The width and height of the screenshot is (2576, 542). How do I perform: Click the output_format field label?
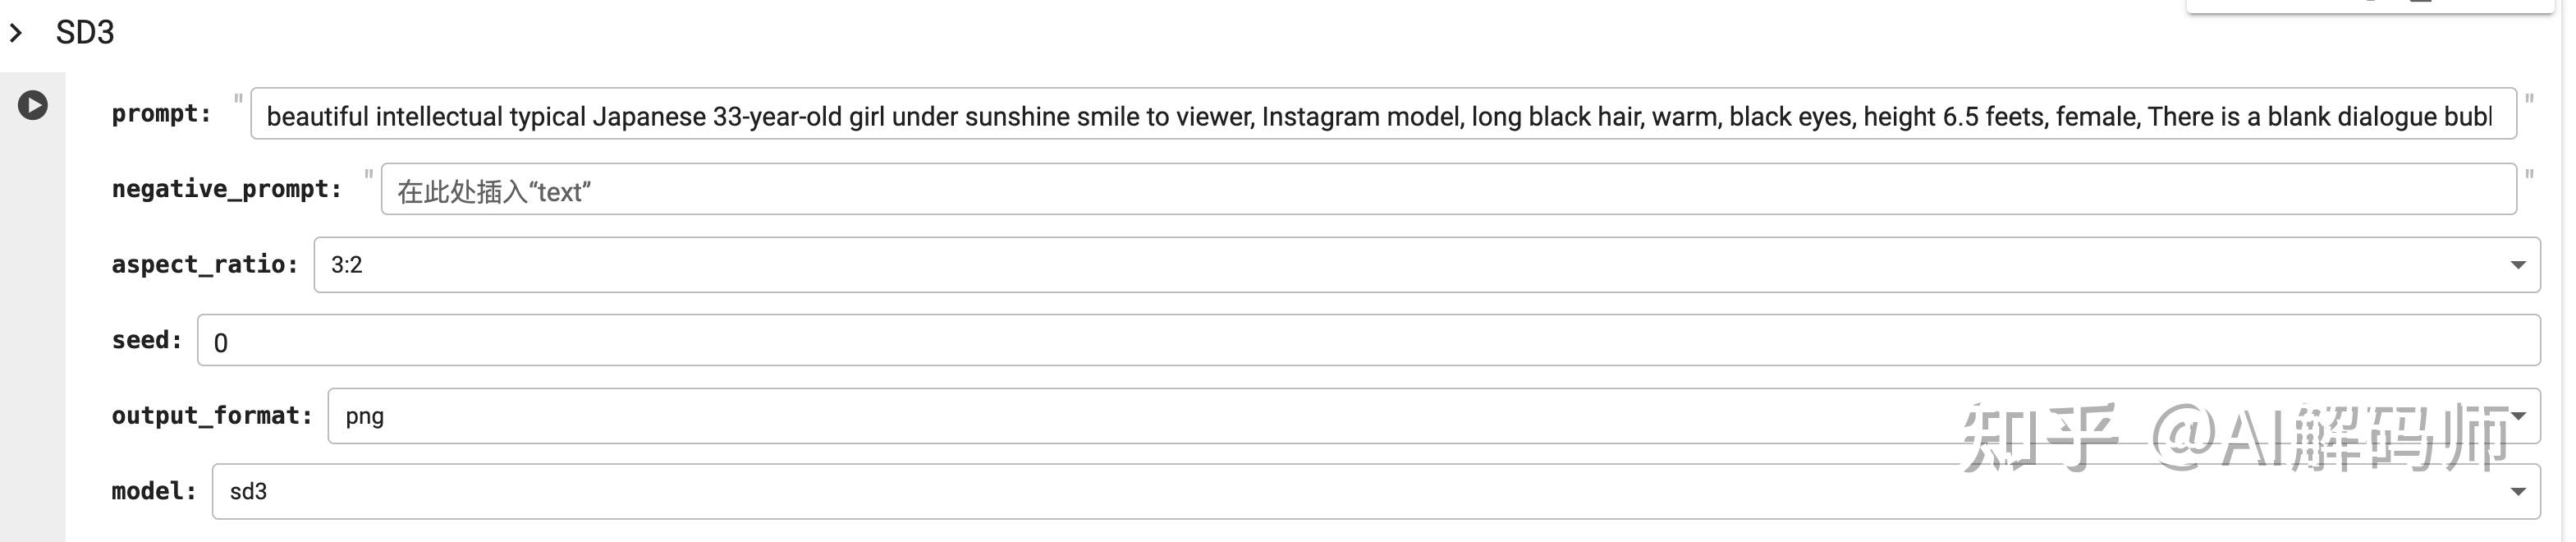(x=211, y=416)
